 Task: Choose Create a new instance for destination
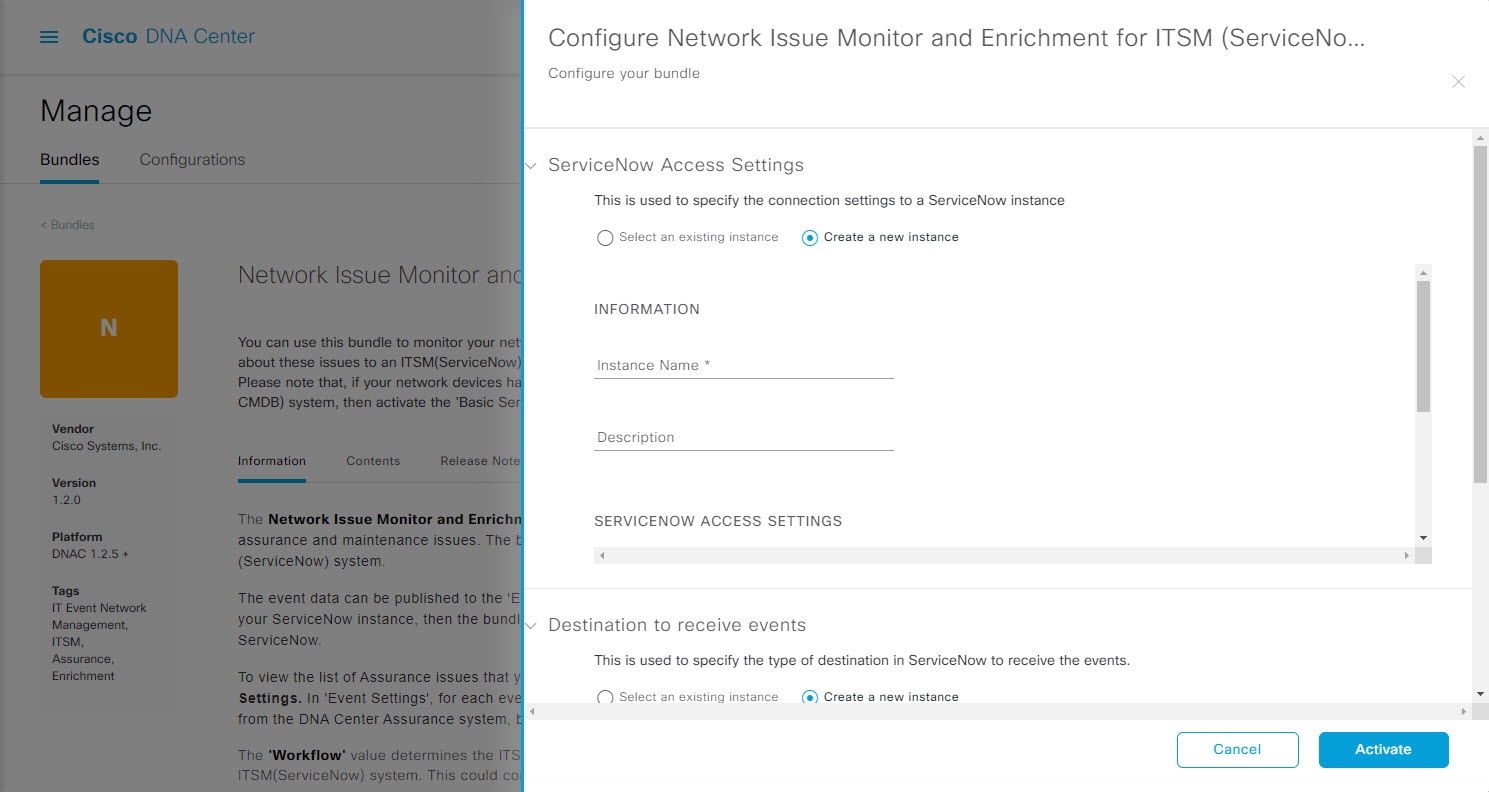click(x=810, y=697)
